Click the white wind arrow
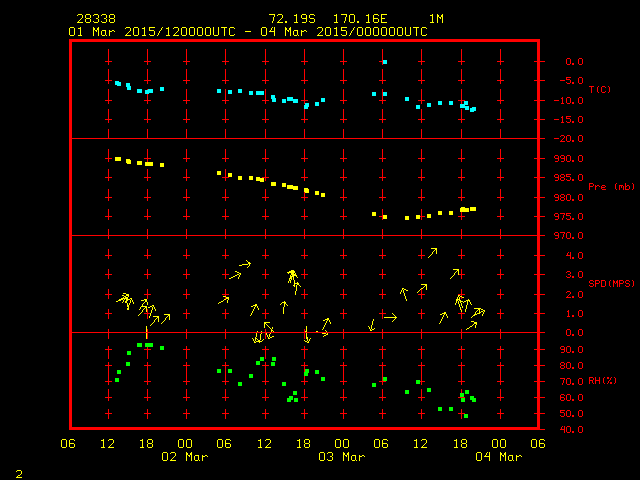This screenshot has width=640, height=480. point(389,317)
